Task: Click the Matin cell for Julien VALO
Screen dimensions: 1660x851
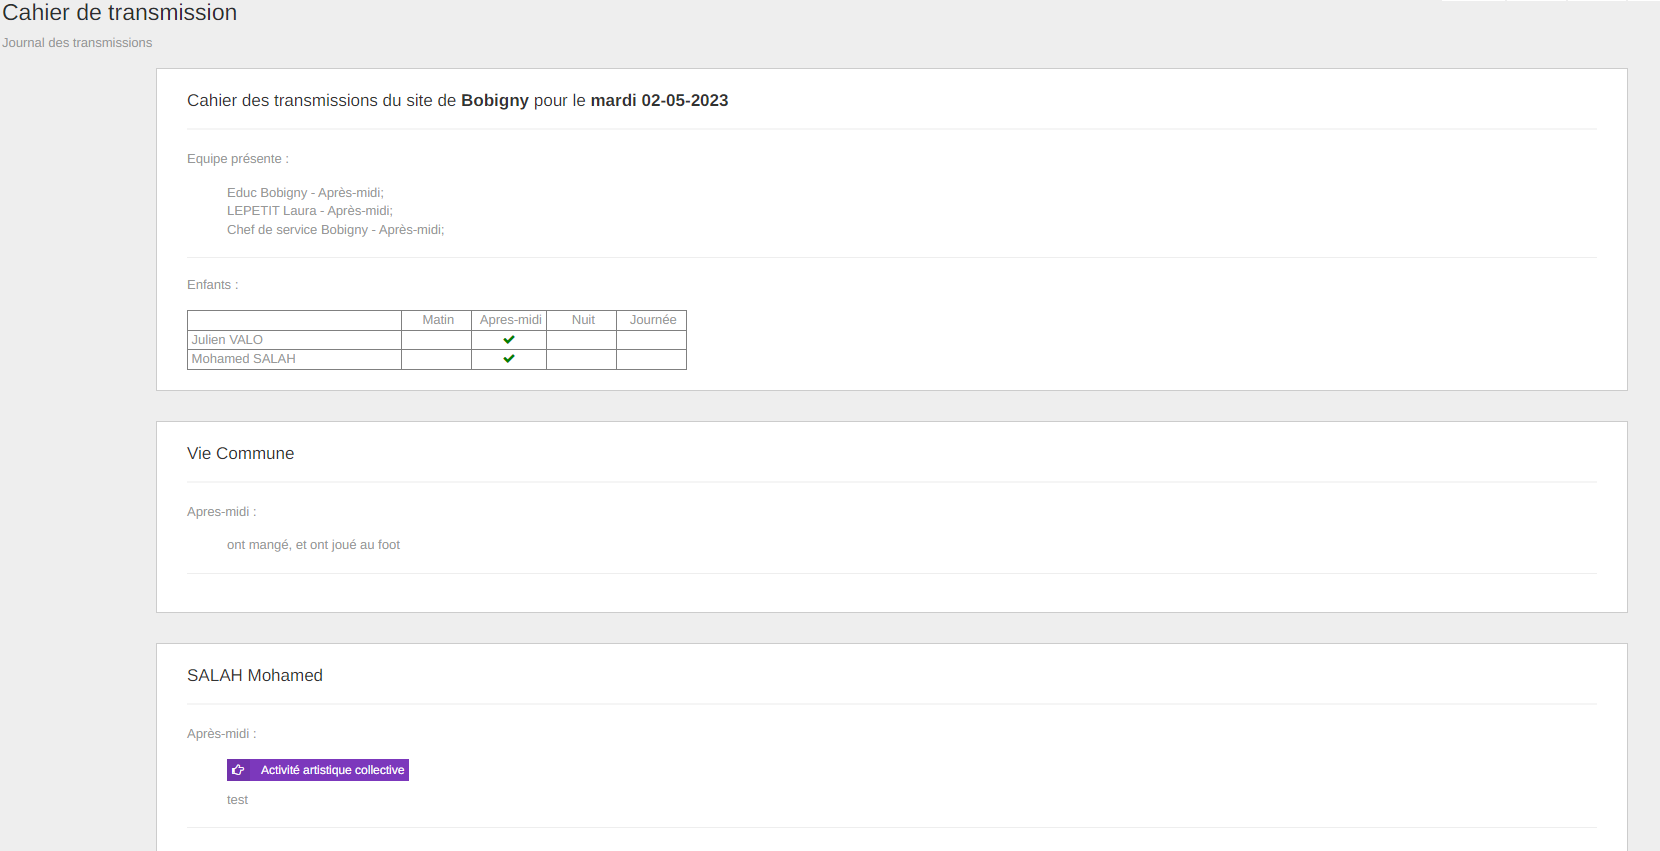Action: coord(436,340)
